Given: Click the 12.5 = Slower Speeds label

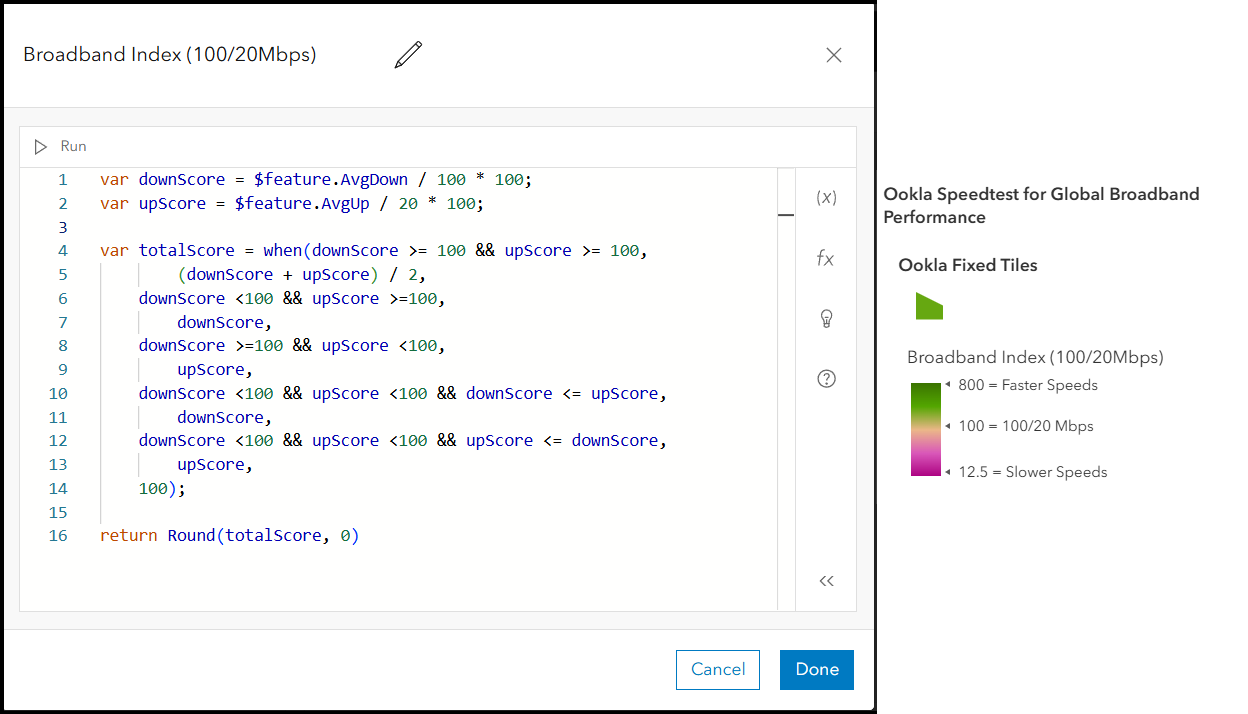Looking at the screenshot, I should point(1032,472).
